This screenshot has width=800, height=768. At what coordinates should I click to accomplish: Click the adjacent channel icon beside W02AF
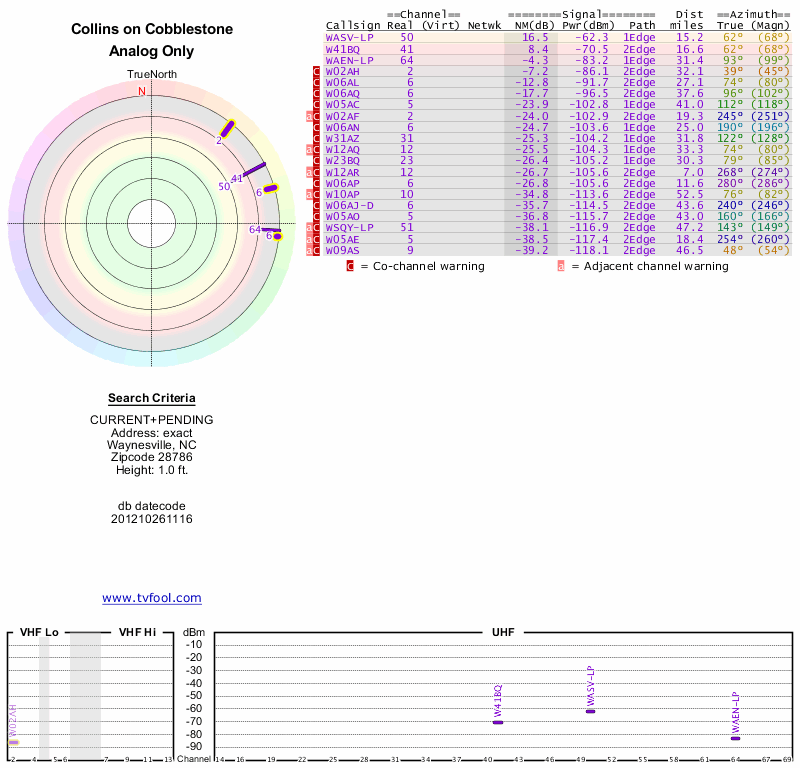(310, 116)
